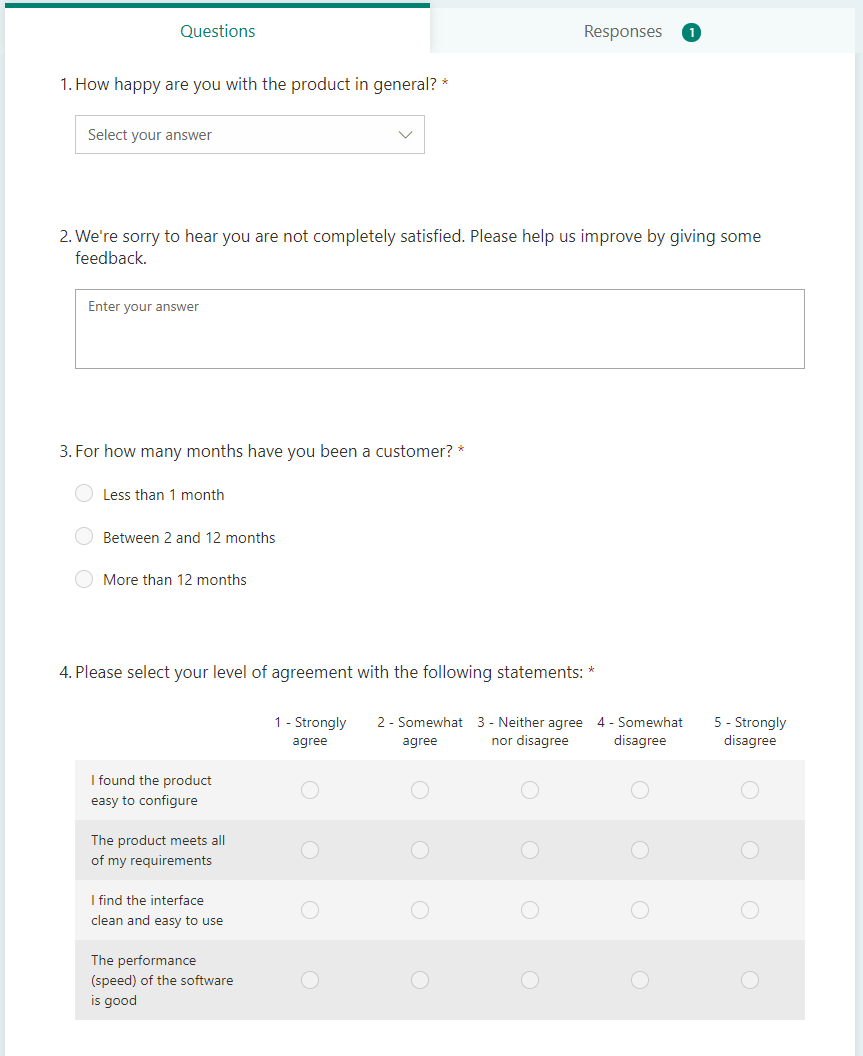Mark performance speed as Strongly disagree
Viewport: 863px width, 1056px height.
tap(750, 980)
